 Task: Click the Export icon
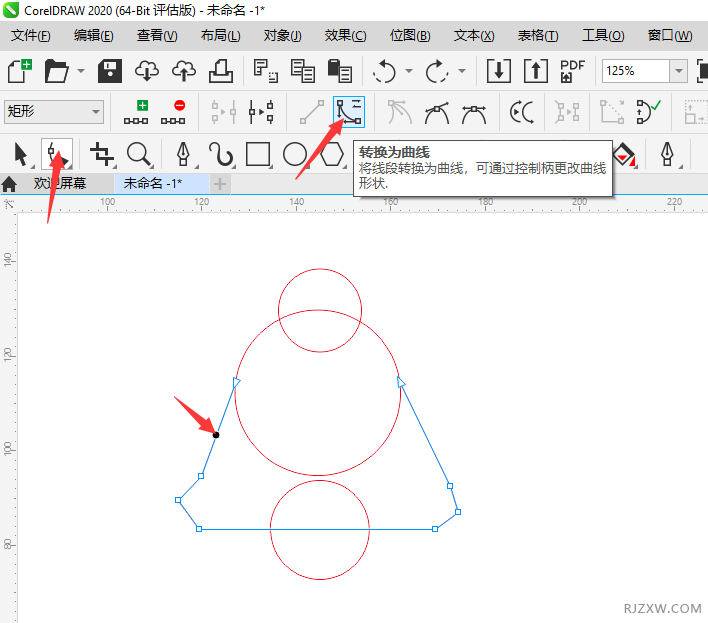[x=536, y=71]
